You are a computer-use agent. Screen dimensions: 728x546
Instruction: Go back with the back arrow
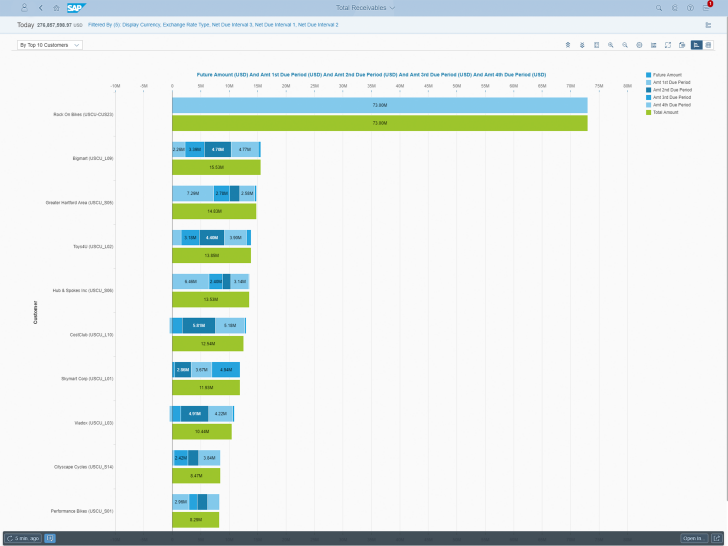coord(41,7)
